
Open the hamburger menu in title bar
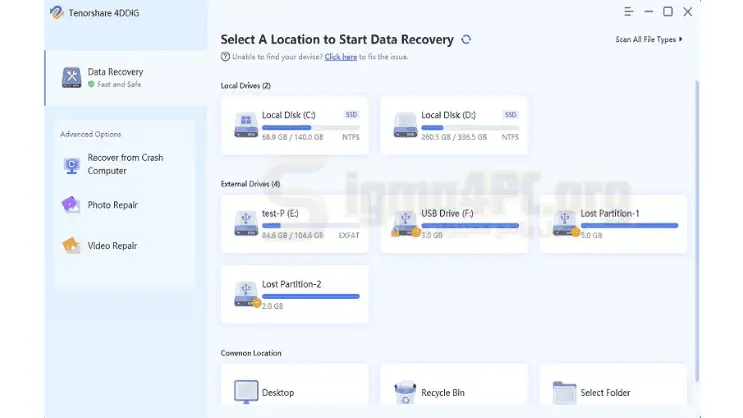(x=628, y=12)
